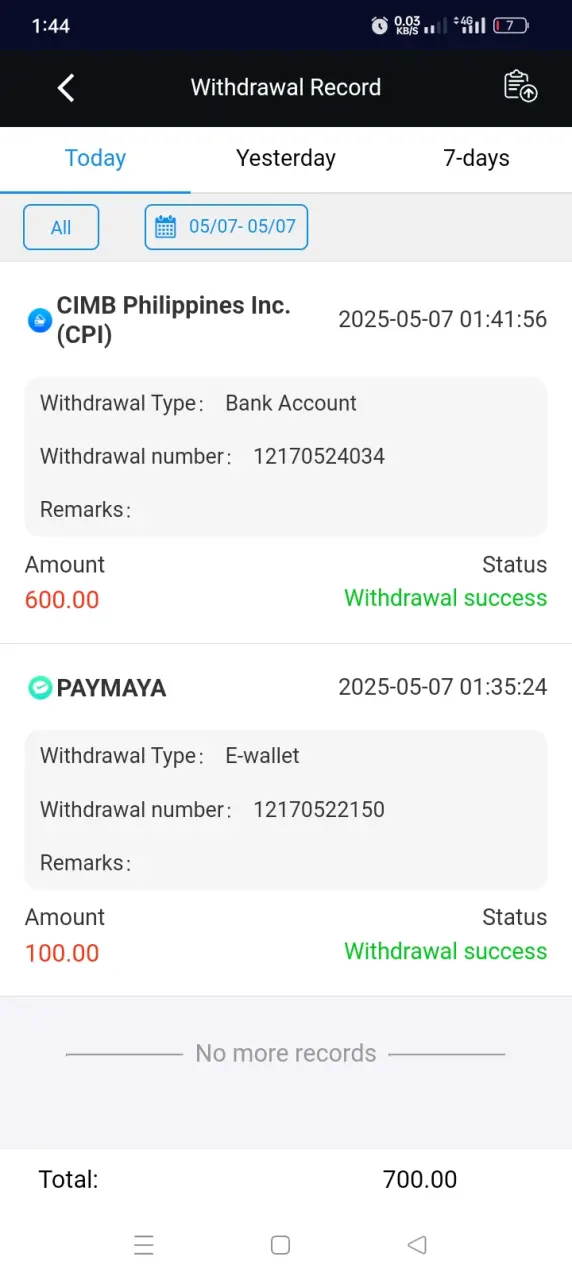
Task: Tap the CIMB Philippines Inc. (CPI) record title
Action: pos(173,320)
